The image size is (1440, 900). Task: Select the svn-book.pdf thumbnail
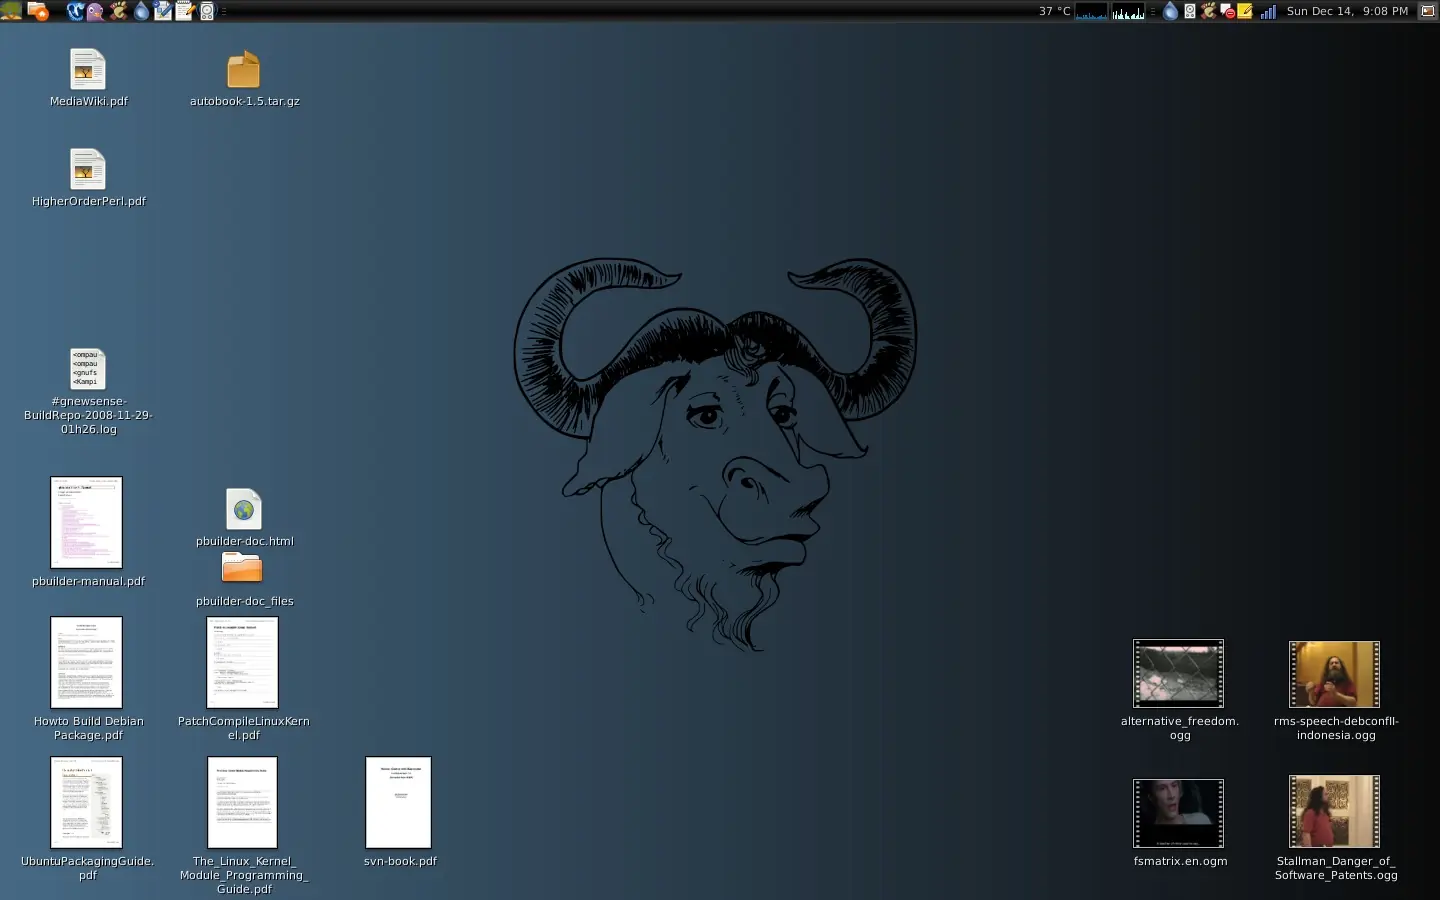tap(398, 802)
